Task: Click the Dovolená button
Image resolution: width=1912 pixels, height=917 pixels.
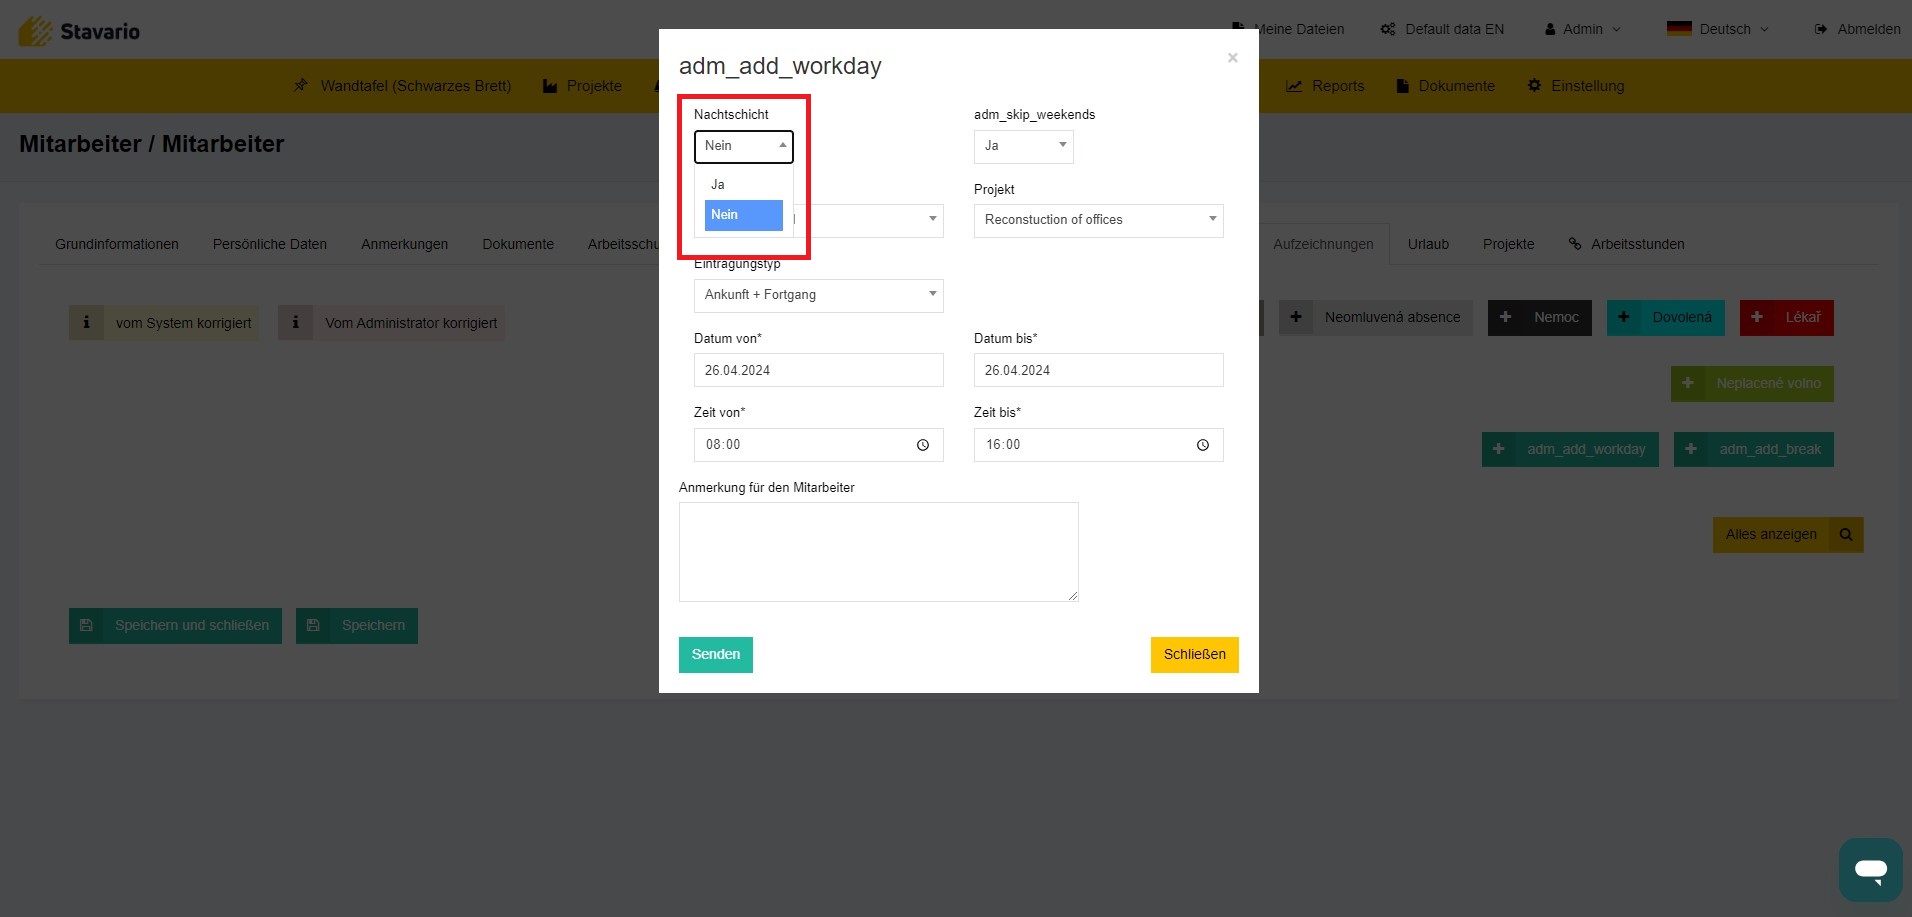Action: 1665,318
